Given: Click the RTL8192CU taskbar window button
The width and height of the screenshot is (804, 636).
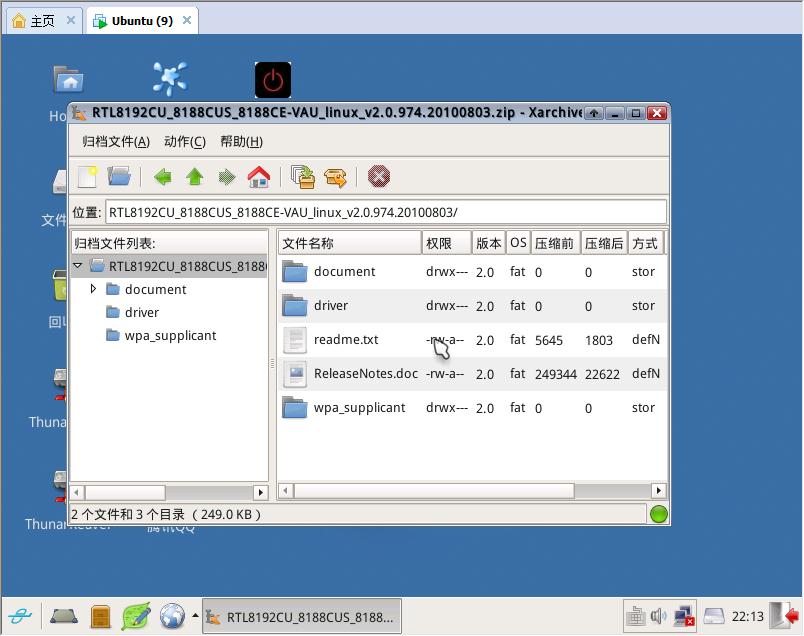Looking at the screenshot, I should [x=302, y=617].
